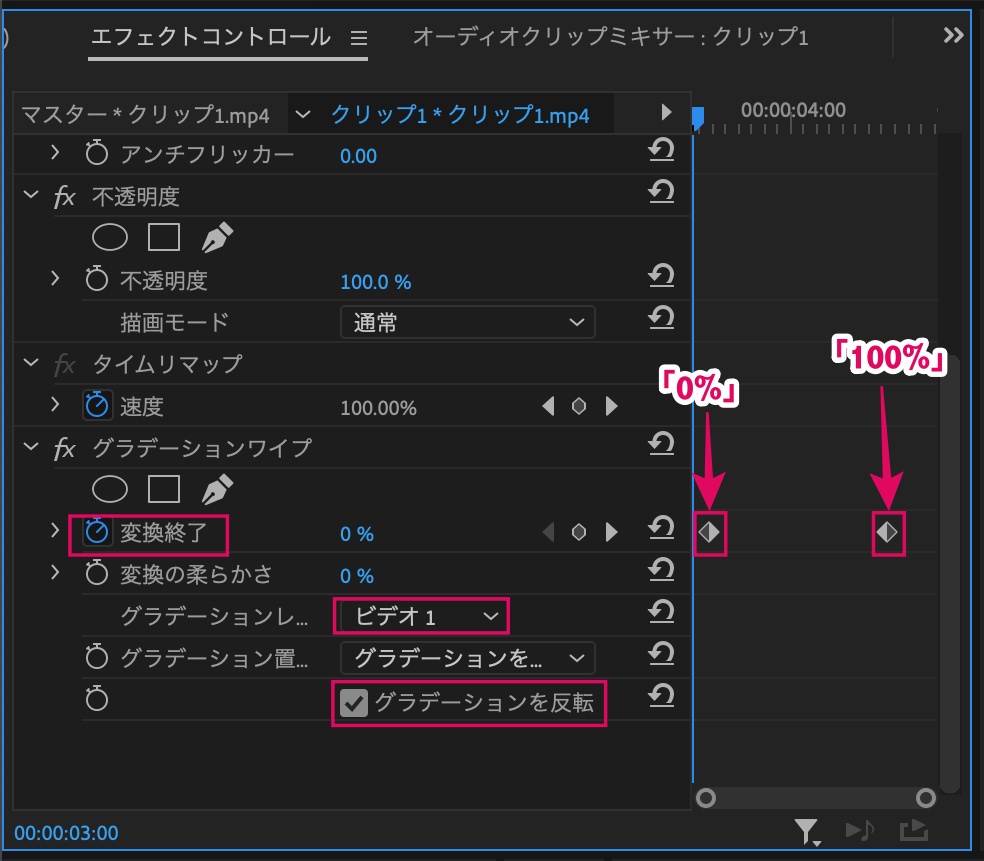Reset the アンチフリッカー parameter
Screen dimensions: 984x861
661,151
